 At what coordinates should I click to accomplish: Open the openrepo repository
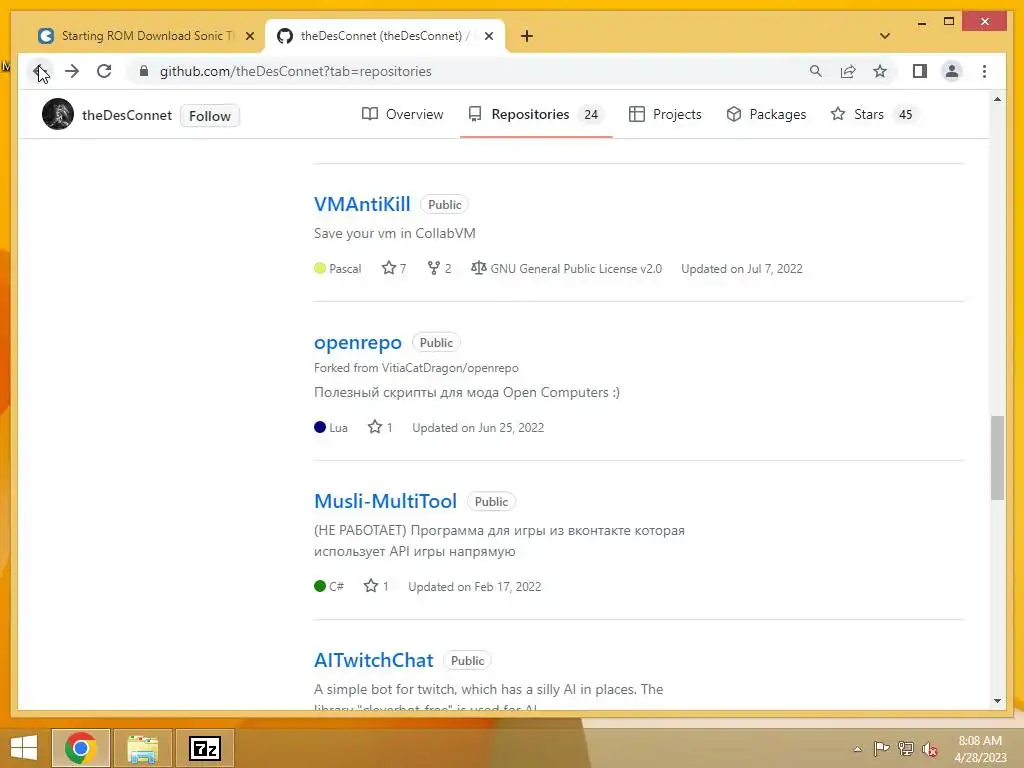358,342
